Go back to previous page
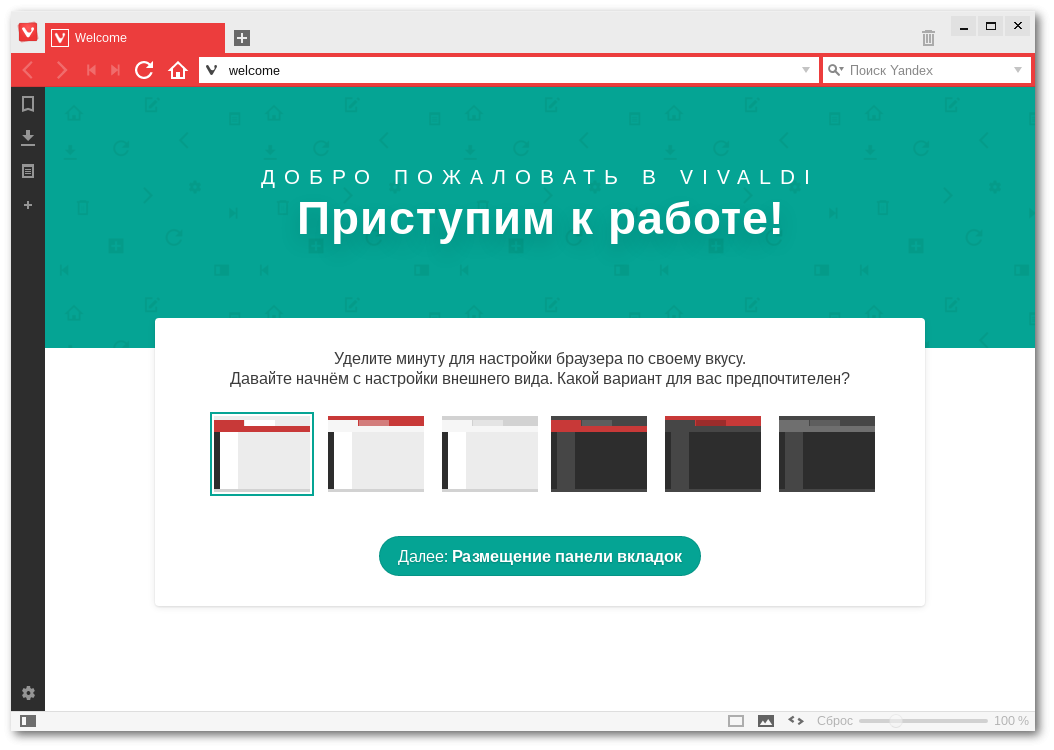Viewport: 1054px width, 750px height. click(28, 70)
